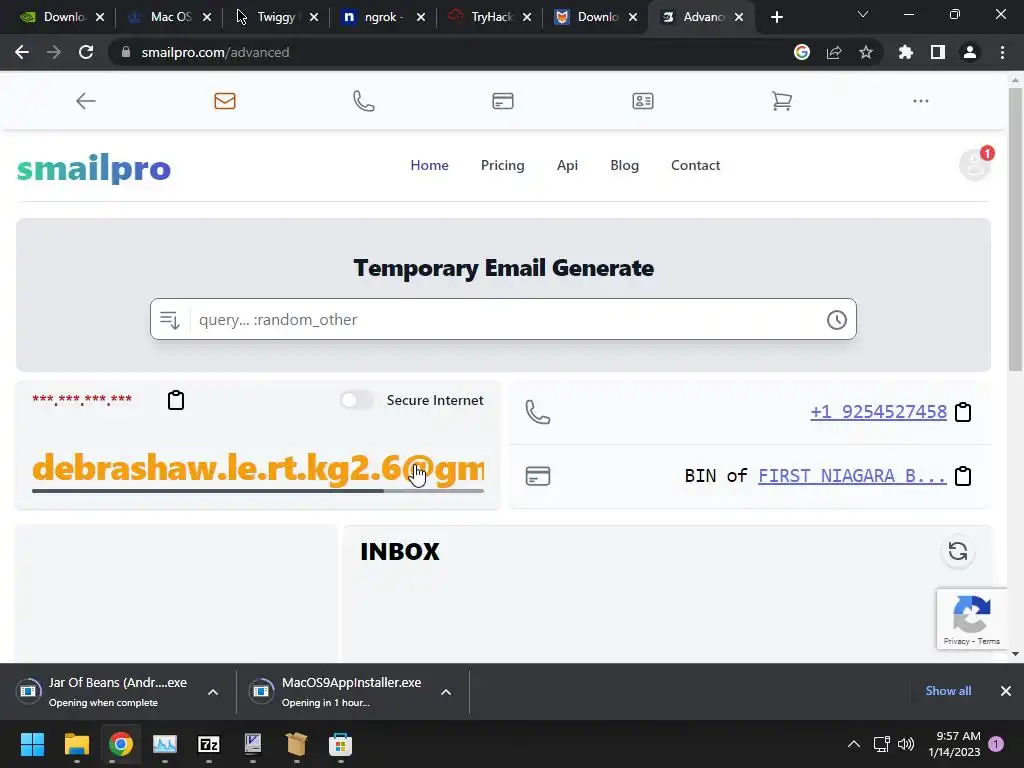This screenshot has width=1024, height=768.
Task: Click the Google icon in the address bar
Action: click(802, 52)
